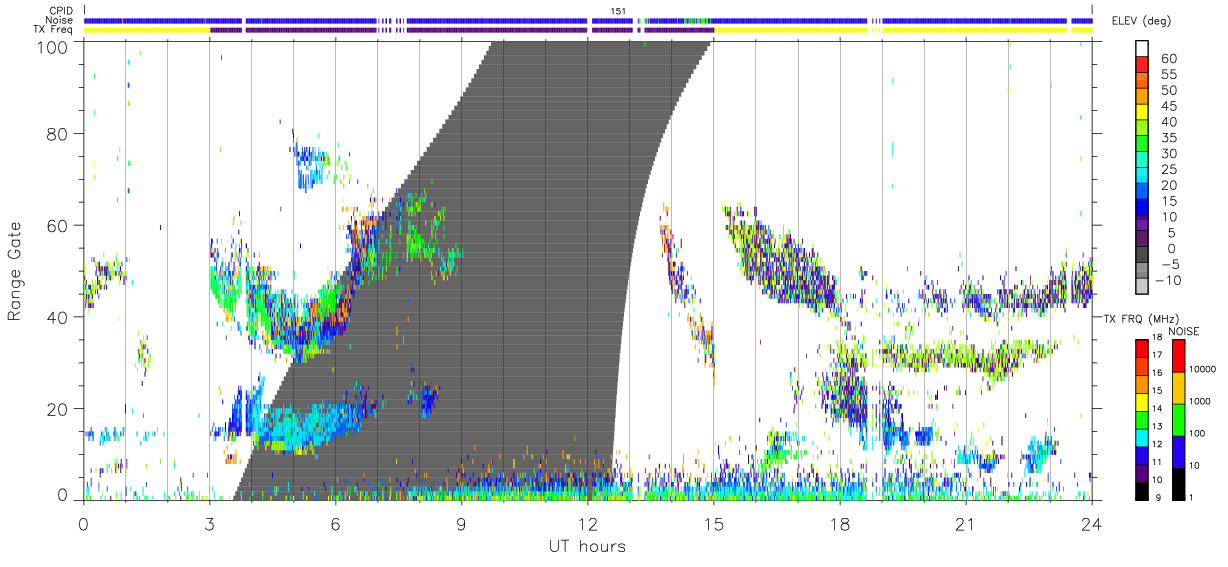Click the red top segment of NOISE bar
The width and height of the screenshot is (1228, 567).
(1179, 355)
